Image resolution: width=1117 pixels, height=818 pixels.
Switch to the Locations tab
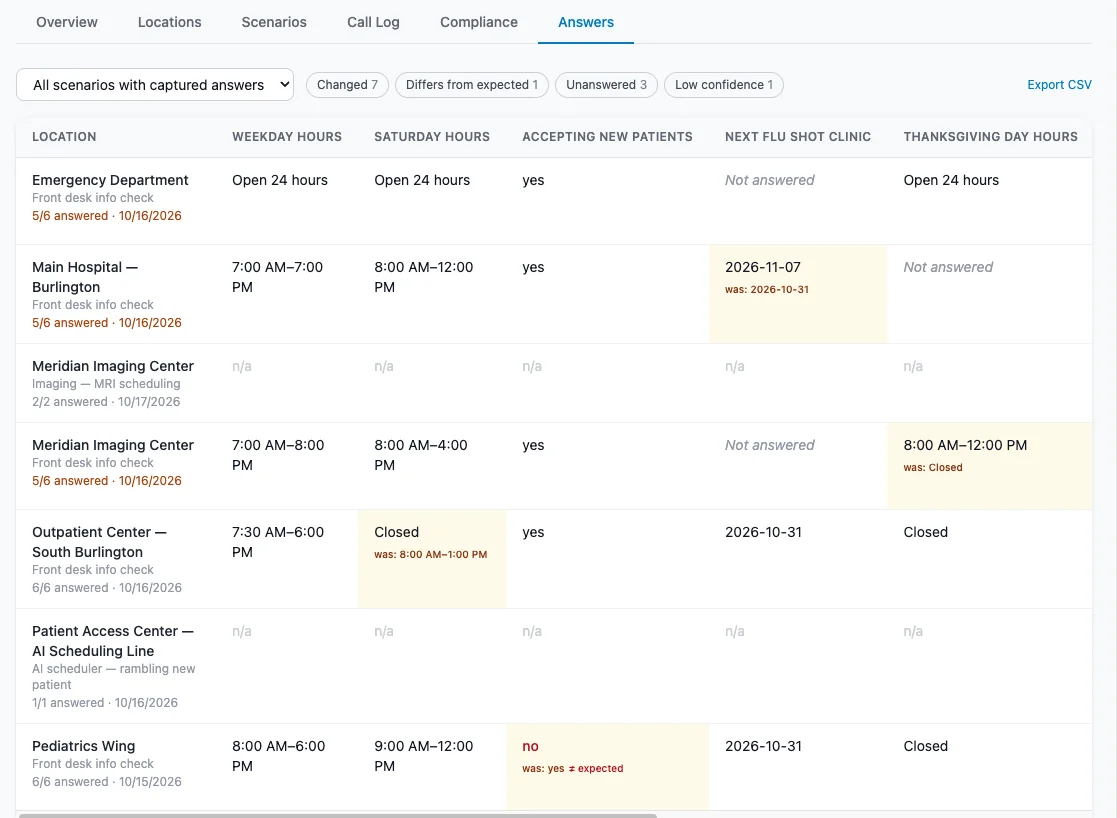click(x=170, y=22)
